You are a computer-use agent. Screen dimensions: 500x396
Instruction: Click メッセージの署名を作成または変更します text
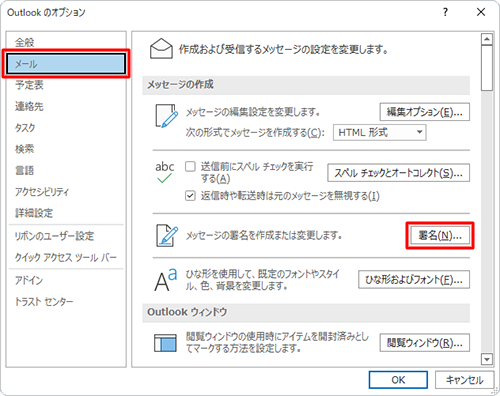[x=264, y=235]
